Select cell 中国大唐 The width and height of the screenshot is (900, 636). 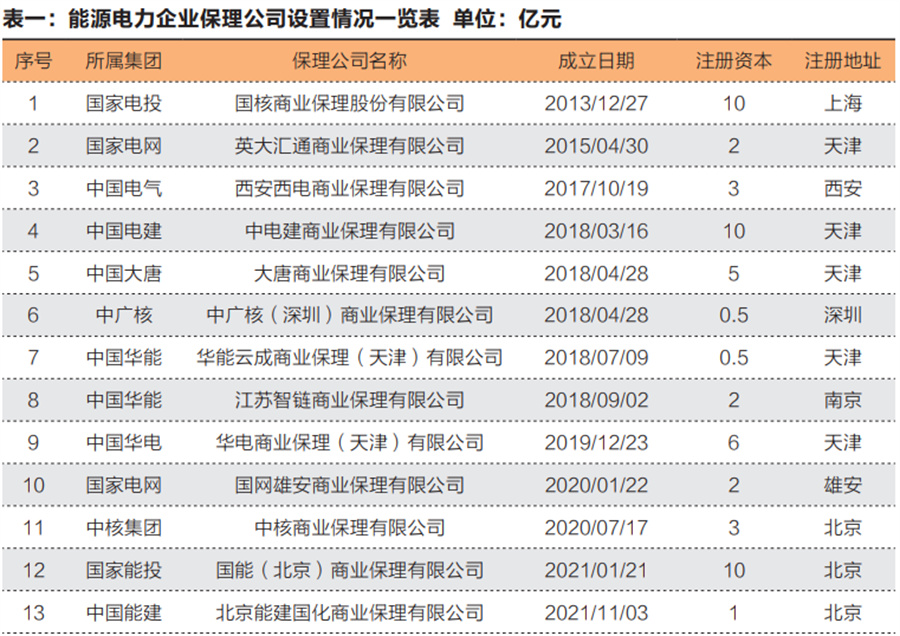click(123, 273)
